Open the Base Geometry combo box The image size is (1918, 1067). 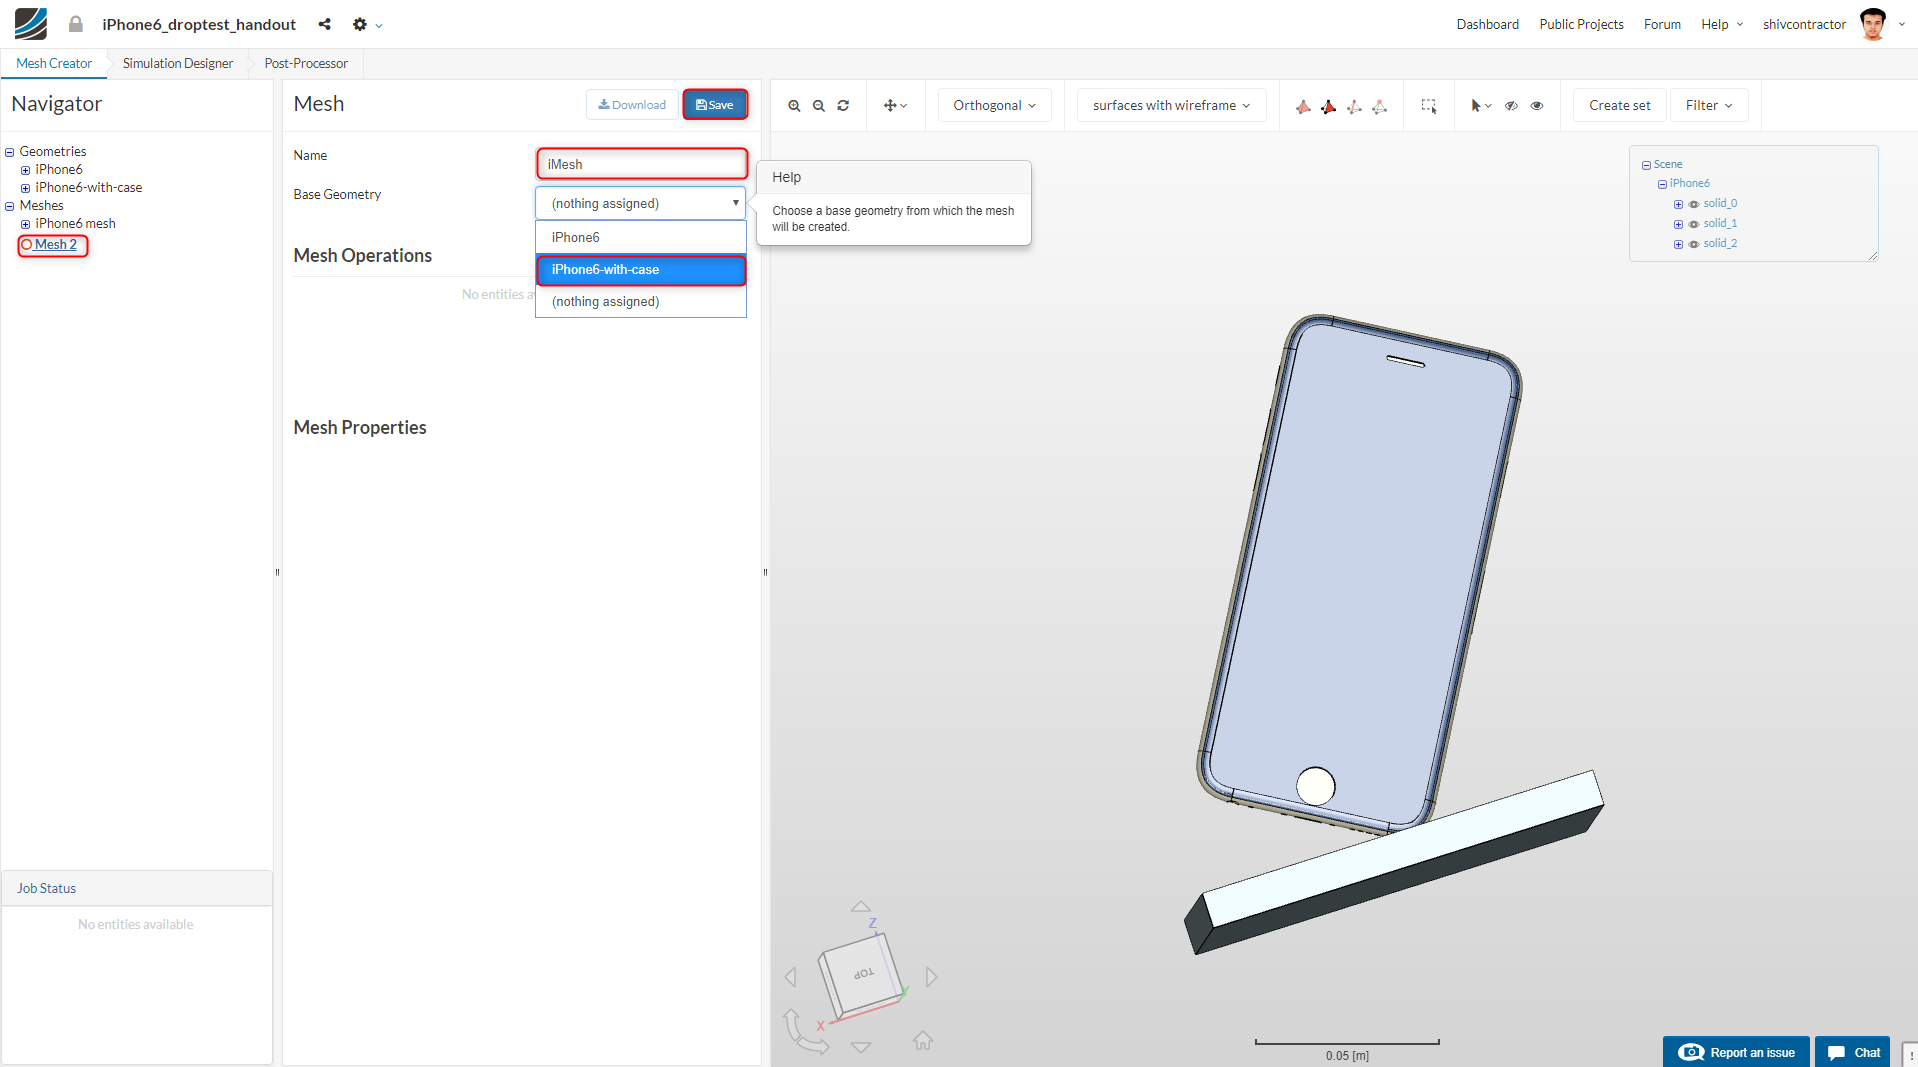click(x=641, y=203)
